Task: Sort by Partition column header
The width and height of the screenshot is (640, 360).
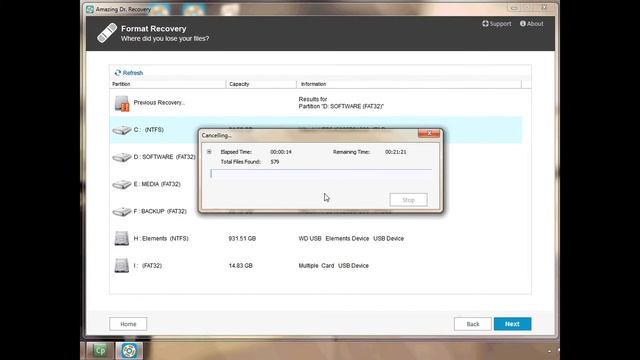Action: coord(168,84)
